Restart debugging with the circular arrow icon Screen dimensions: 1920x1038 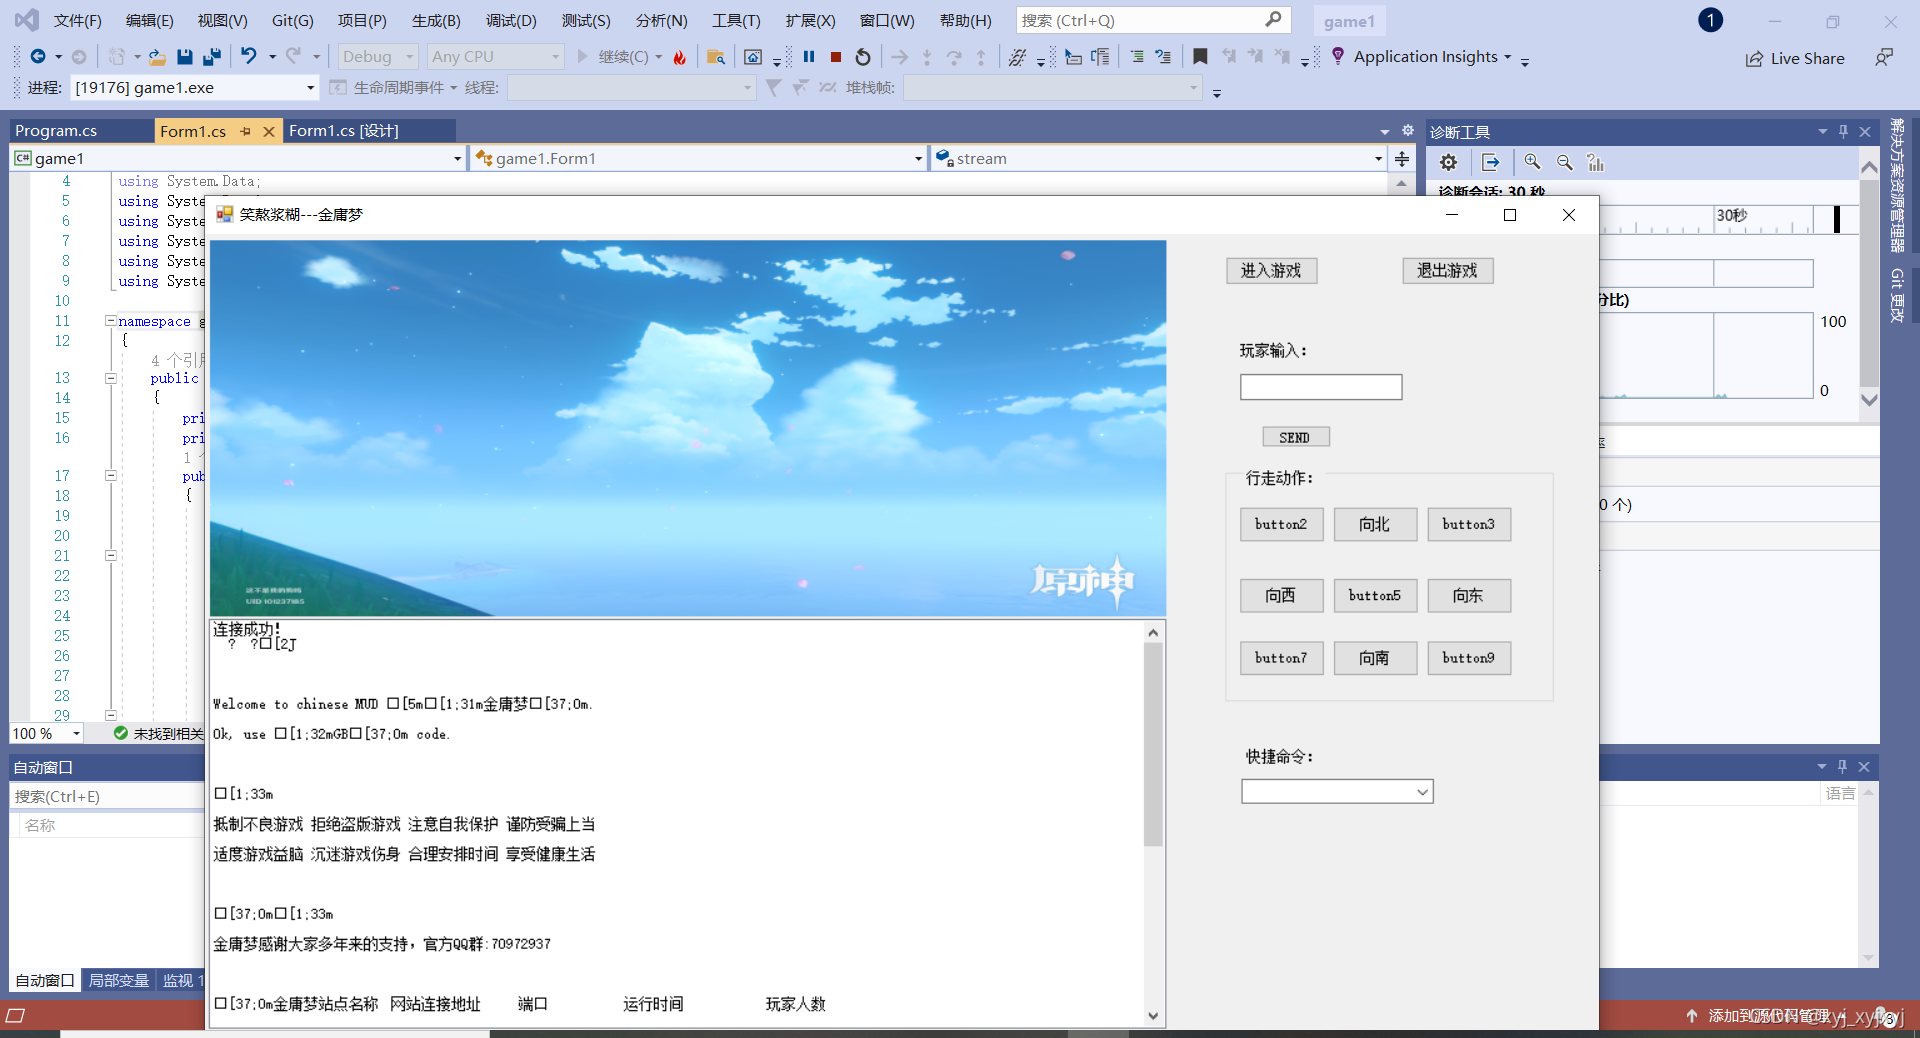tap(863, 57)
